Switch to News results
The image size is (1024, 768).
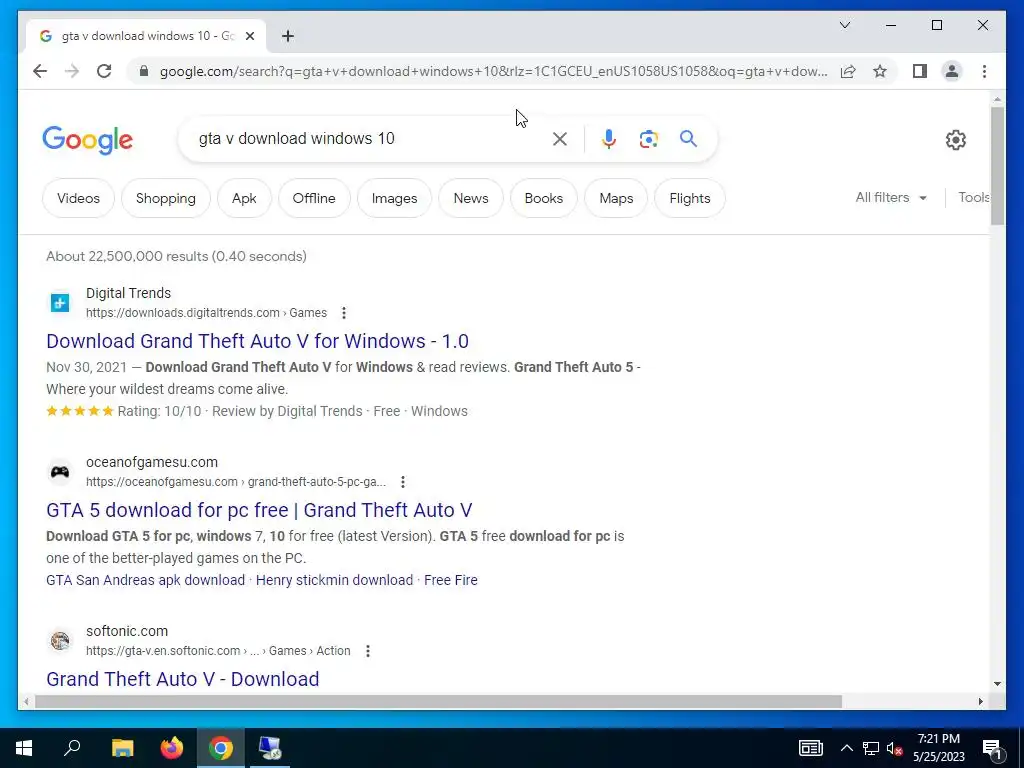pyautogui.click(x=471, y=198)
